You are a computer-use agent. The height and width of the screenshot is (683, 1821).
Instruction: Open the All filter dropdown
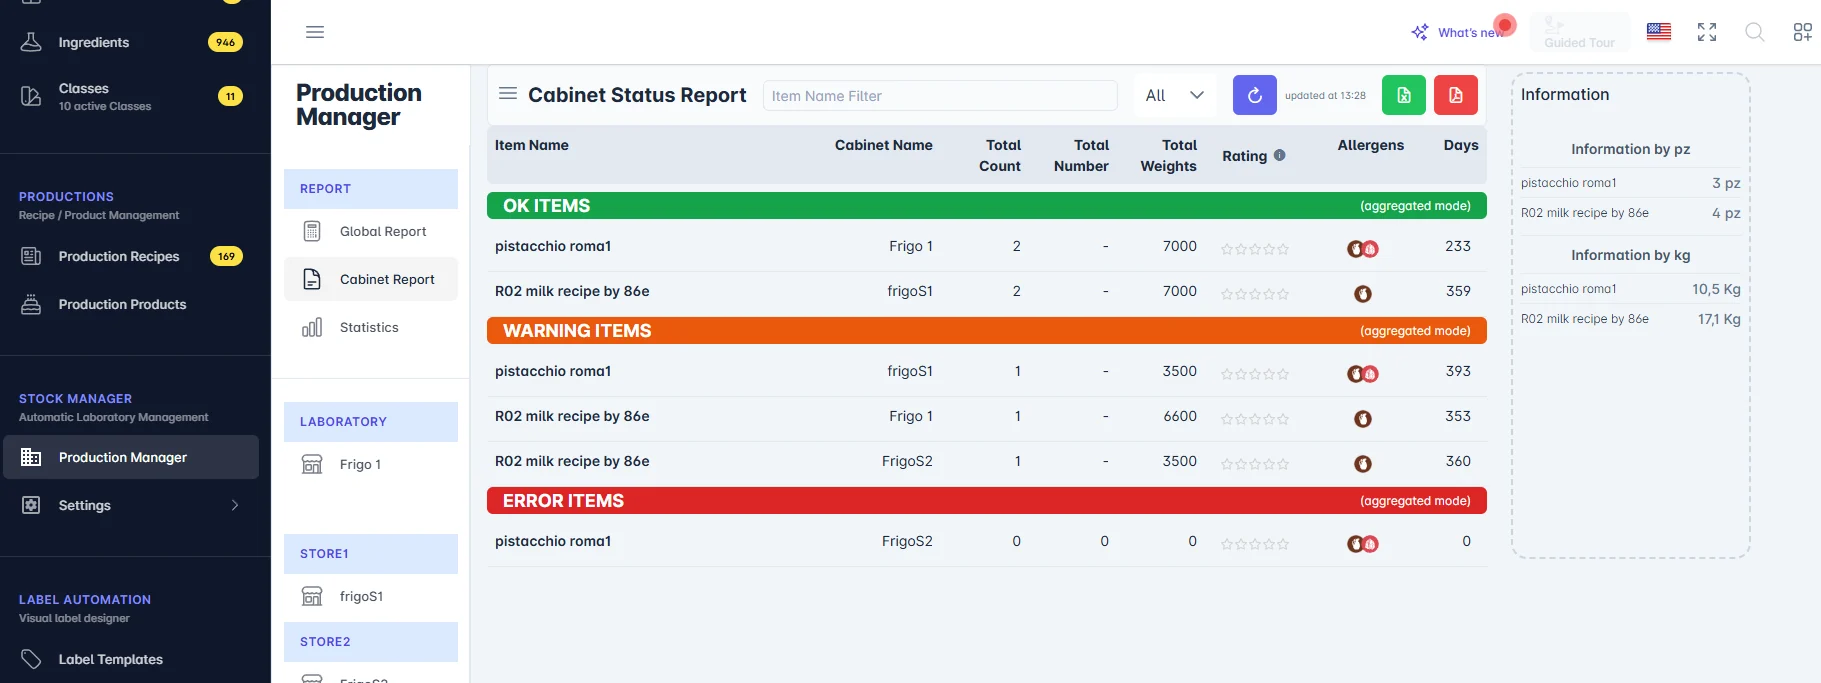[x=1175, y=95]
